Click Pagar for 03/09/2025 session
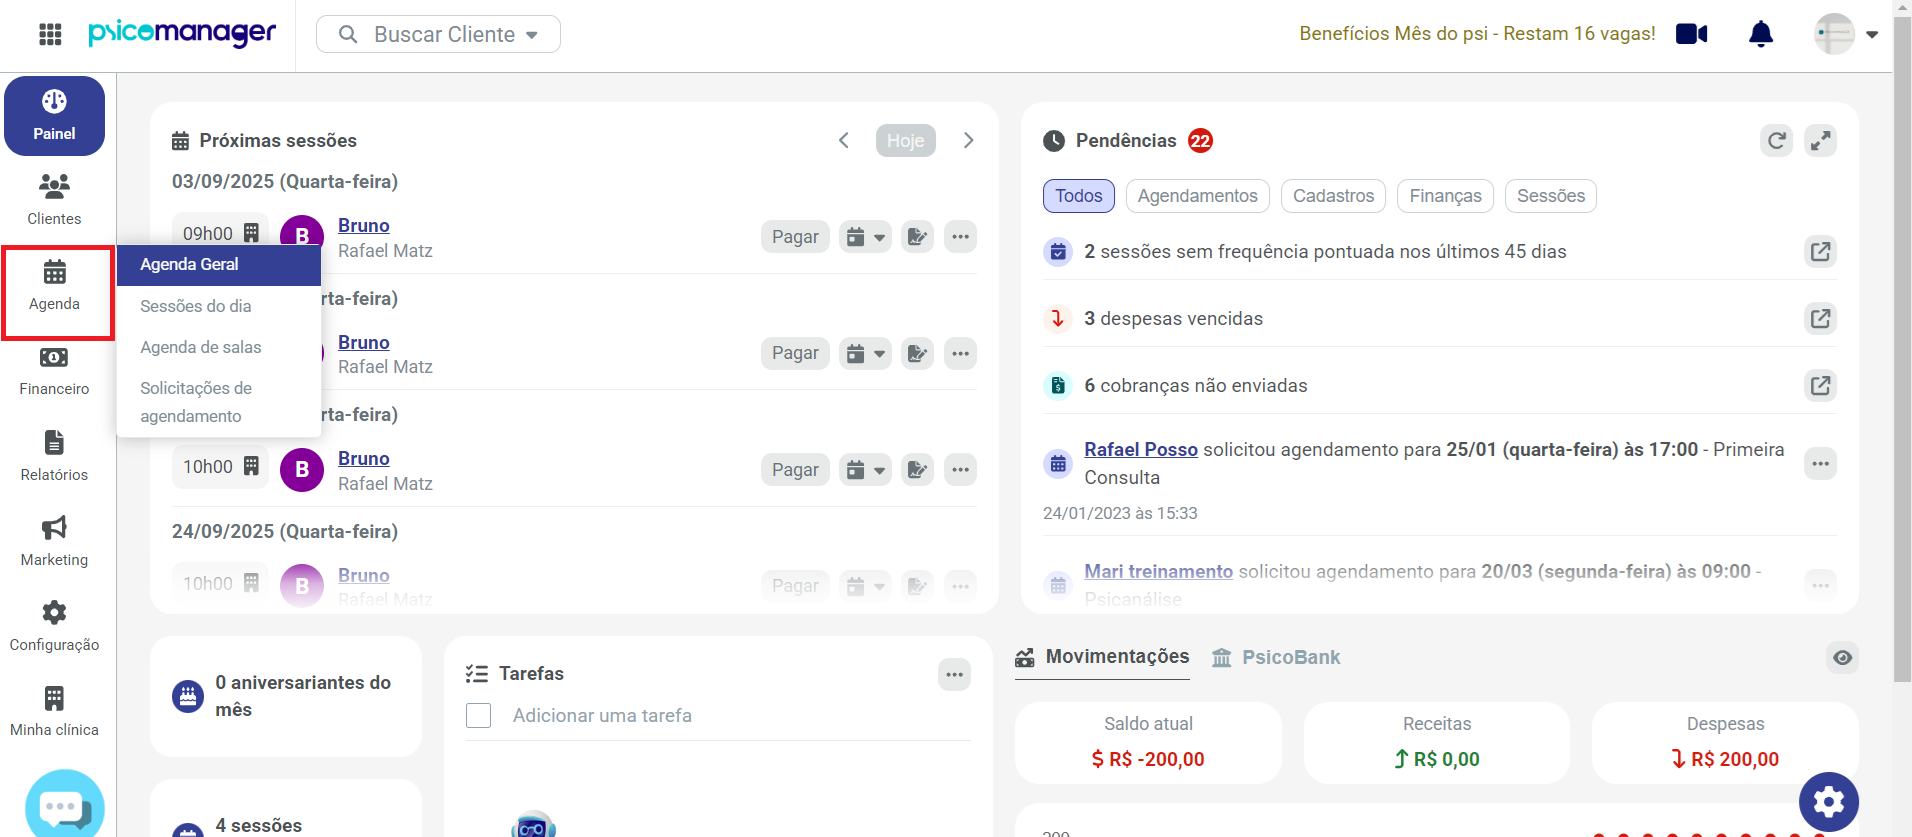 pyautogui.click(x=795, y=237)
